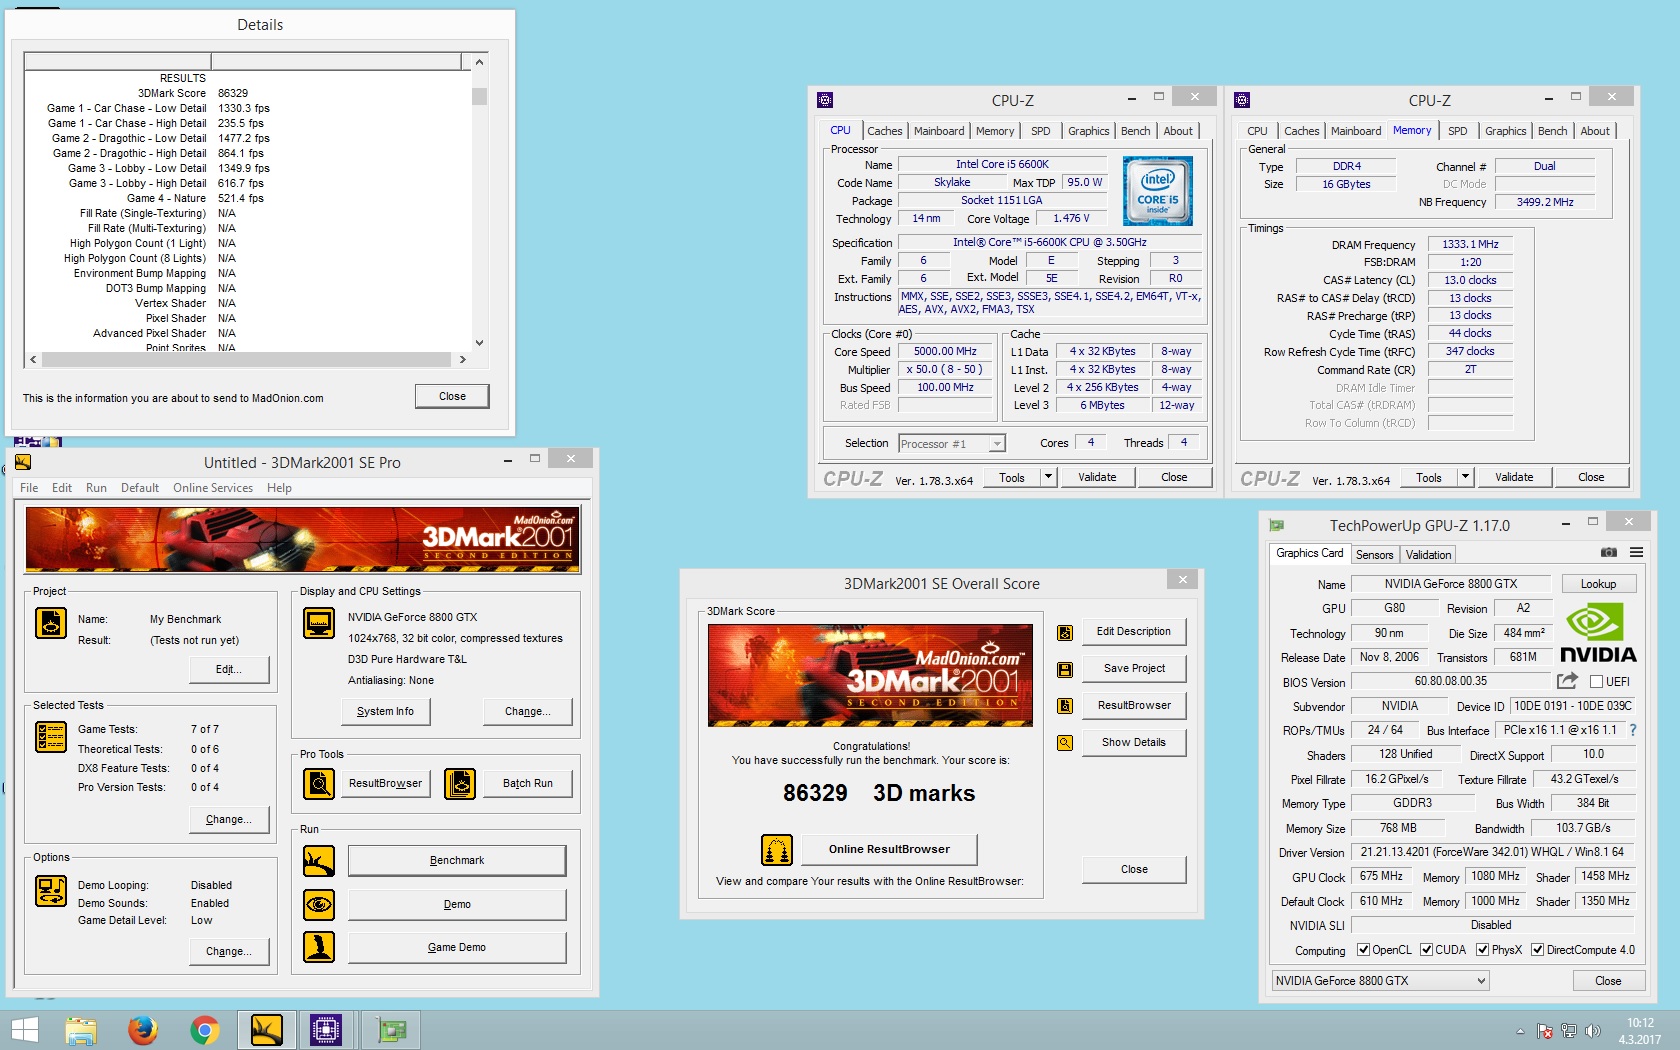This screenshot has width=1680, height=1050.
Task: Toggle the UEFI checkbox in GPU-Z
Action: click(1596, 682)
